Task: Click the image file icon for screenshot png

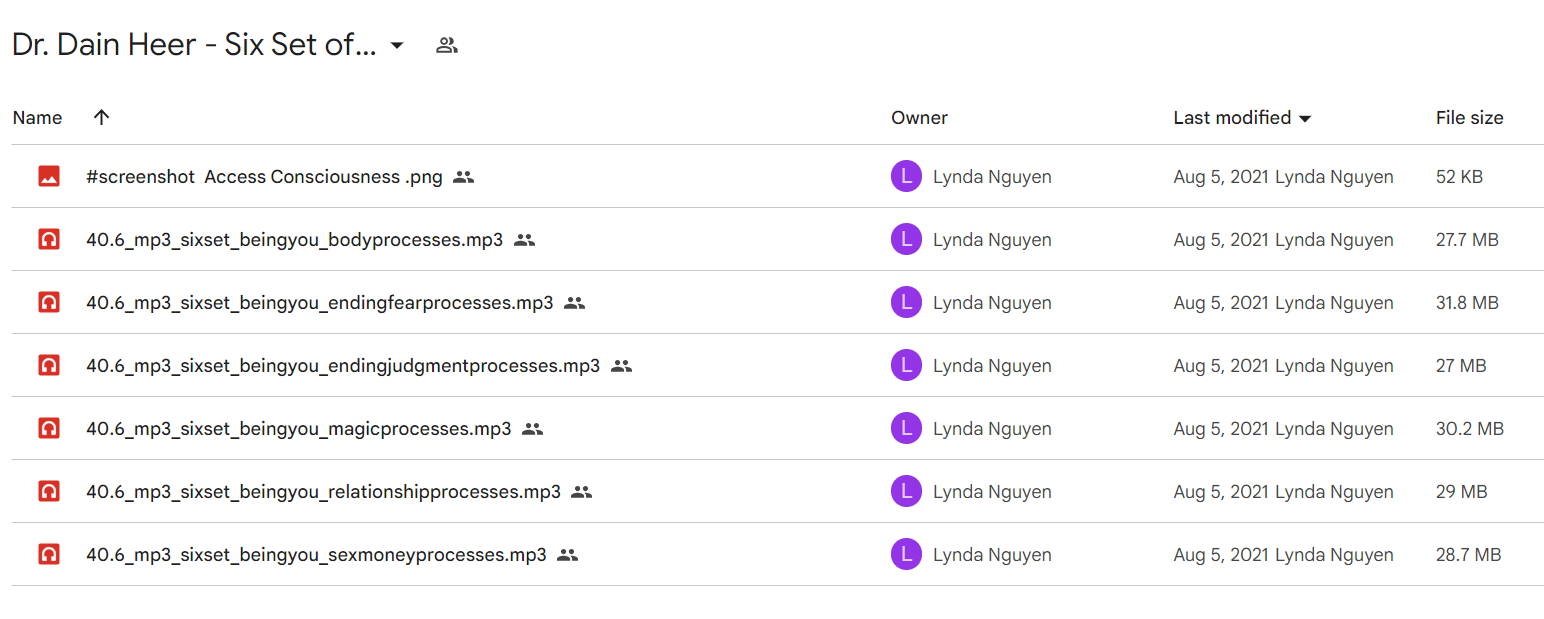Action: 49,177
